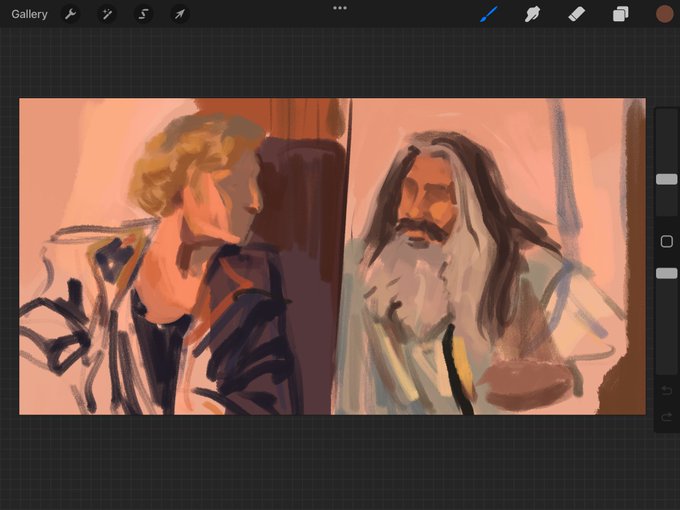Select the Eraser tool
680x510 pixels.
click(x=576, y=14)
